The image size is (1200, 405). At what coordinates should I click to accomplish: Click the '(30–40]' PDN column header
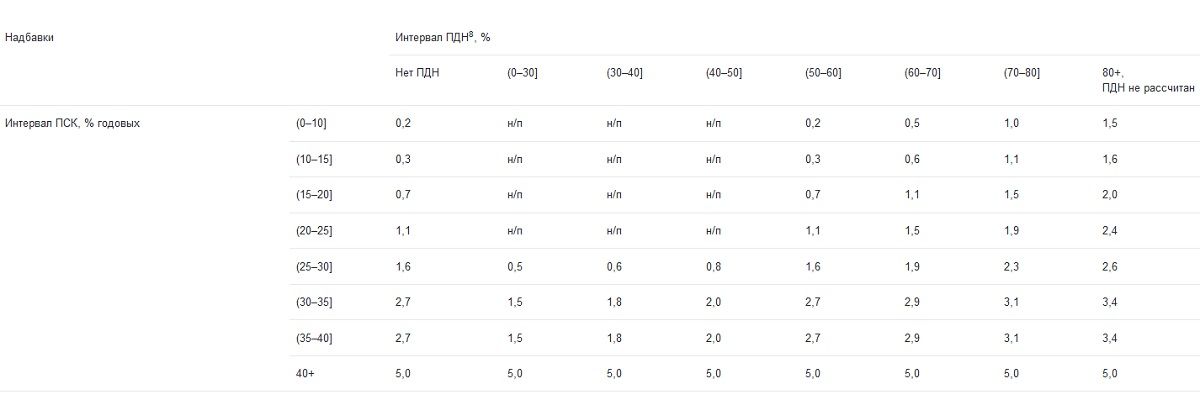[623, 73]
